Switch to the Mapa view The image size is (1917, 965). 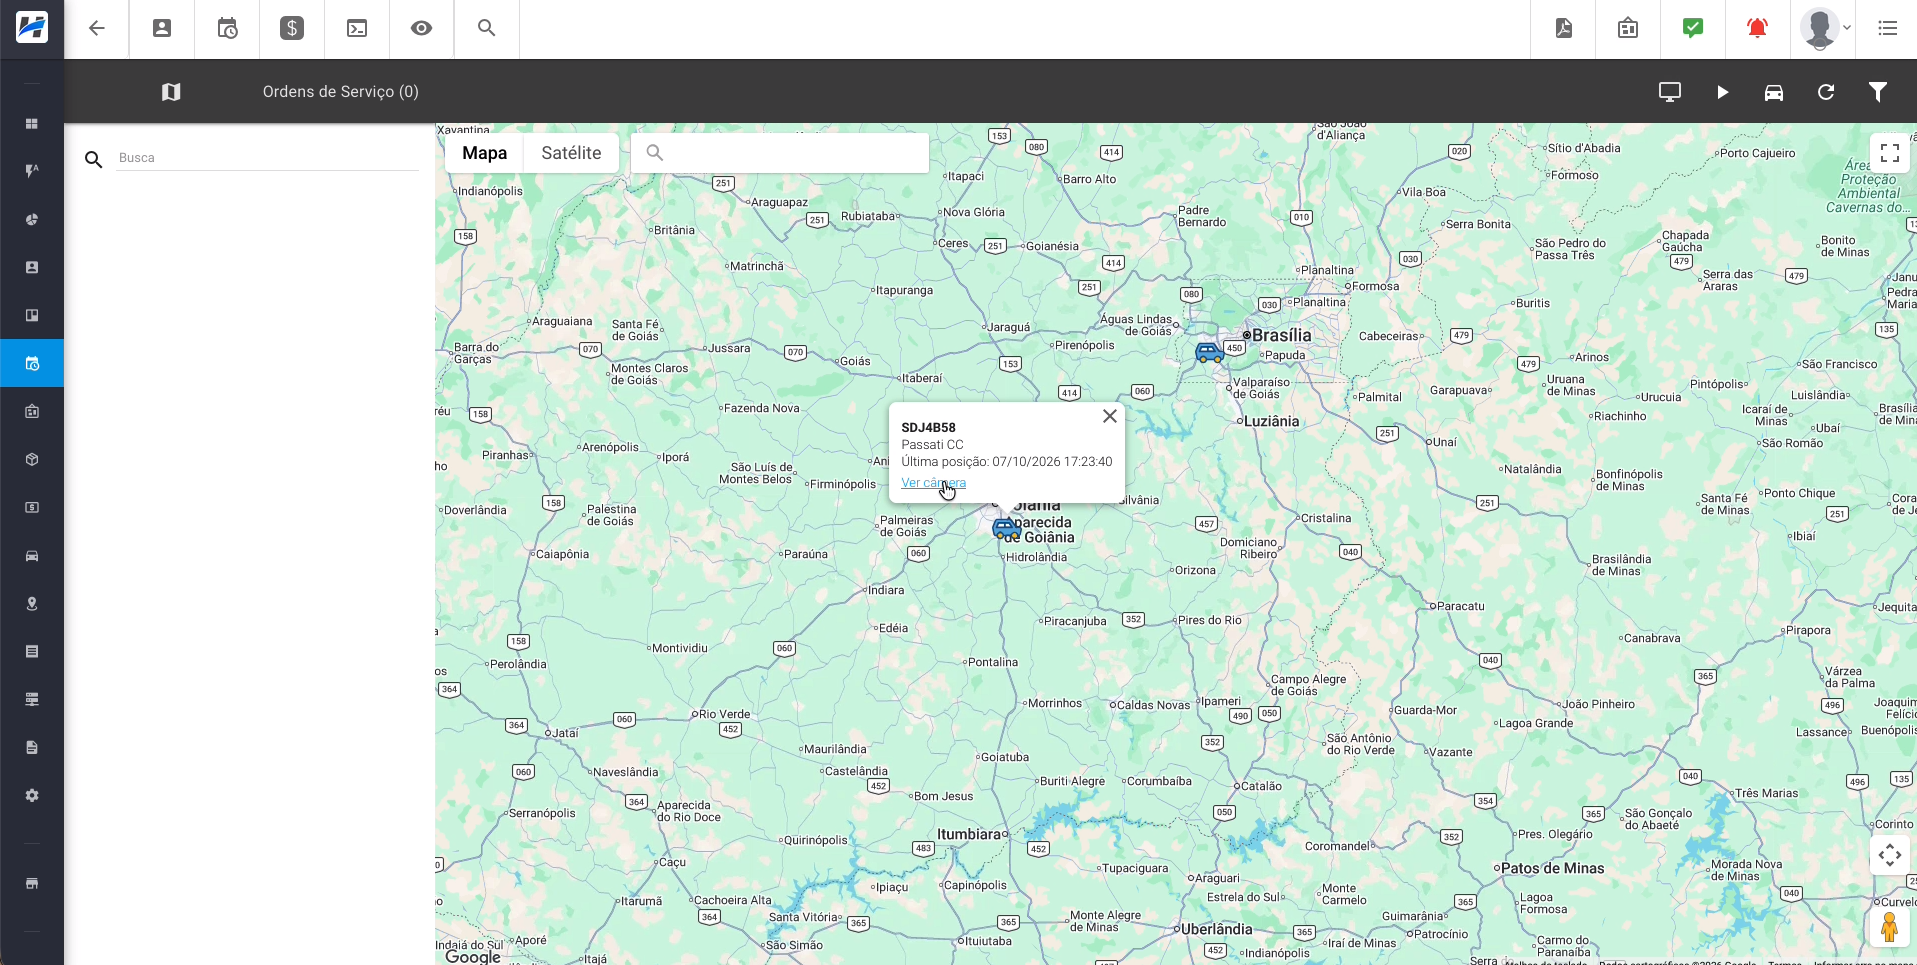point(485,153)
